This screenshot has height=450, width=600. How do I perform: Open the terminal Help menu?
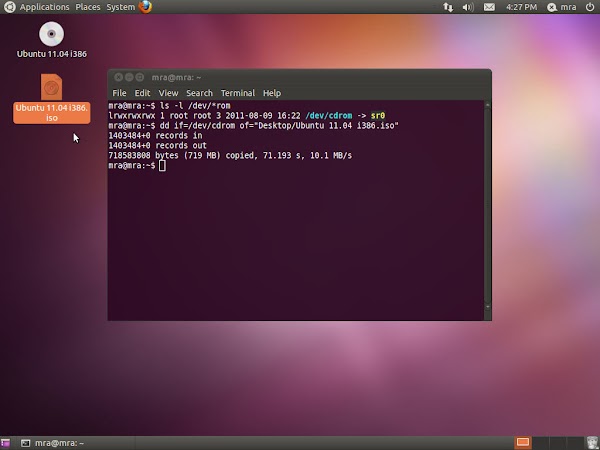pyautogui.click(x=272, y=93)
